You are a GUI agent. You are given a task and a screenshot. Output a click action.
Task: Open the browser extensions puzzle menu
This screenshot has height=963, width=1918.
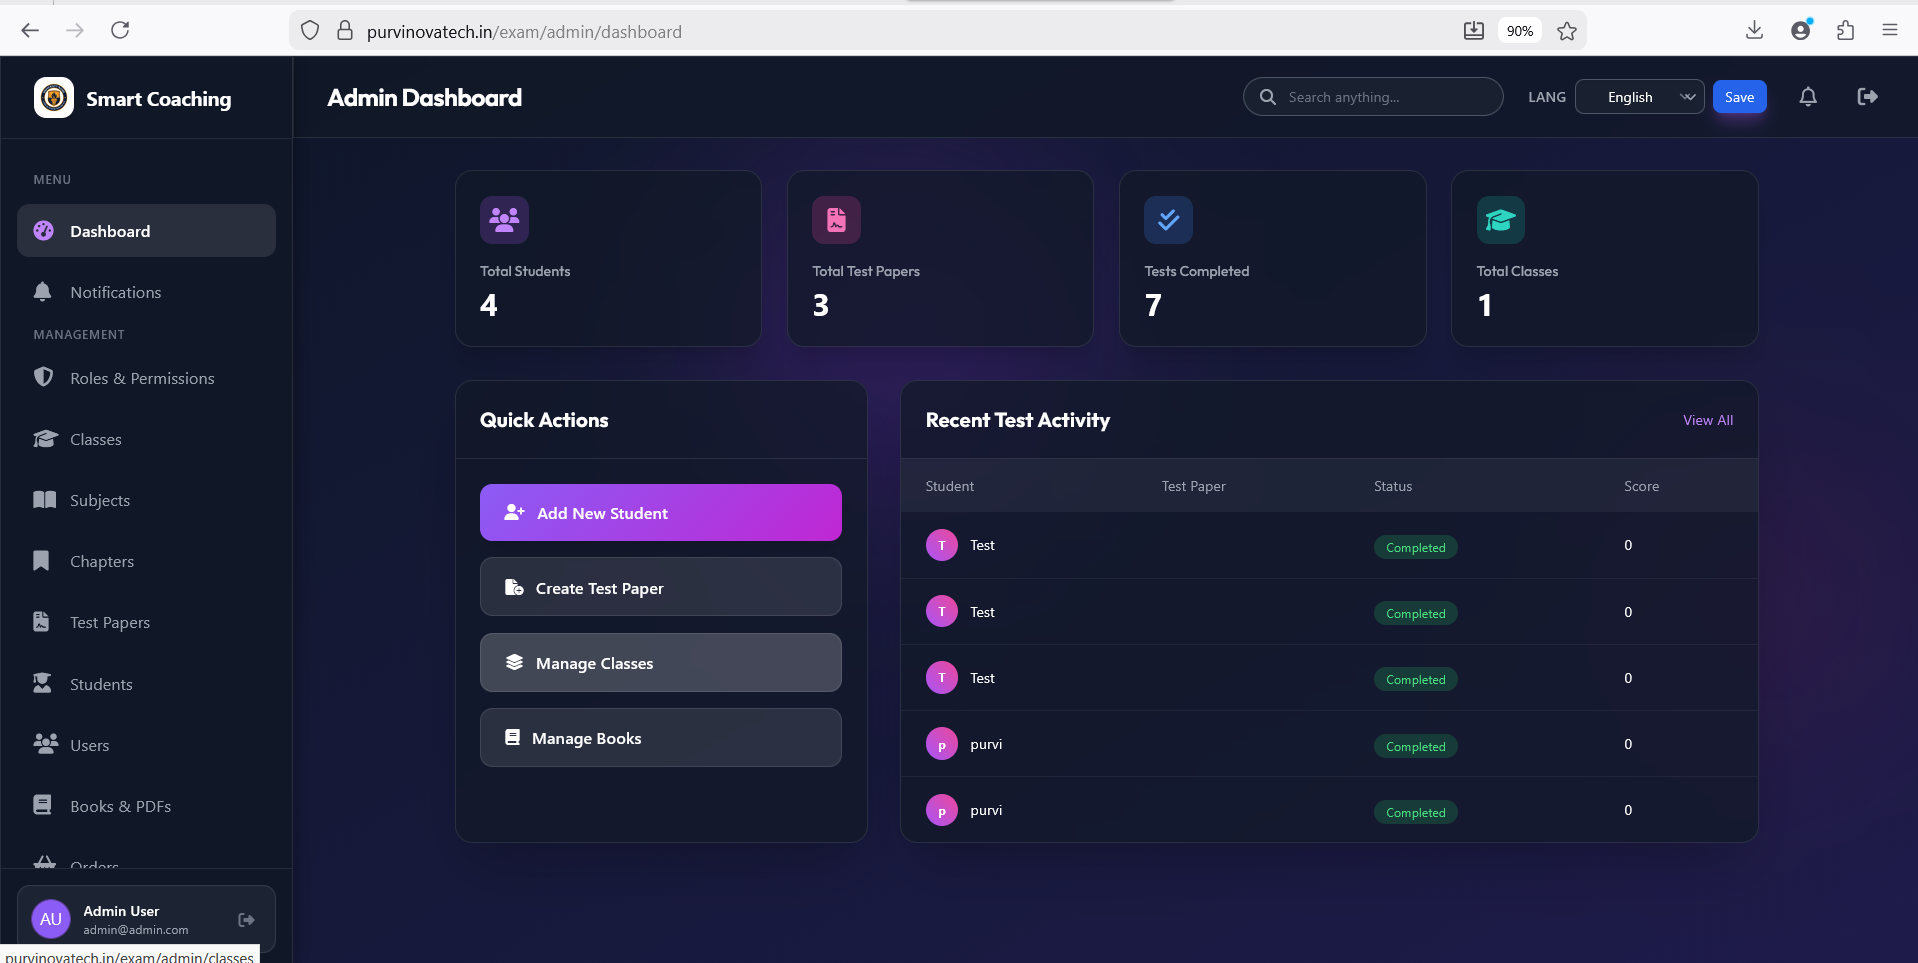tap(1845, 30)
